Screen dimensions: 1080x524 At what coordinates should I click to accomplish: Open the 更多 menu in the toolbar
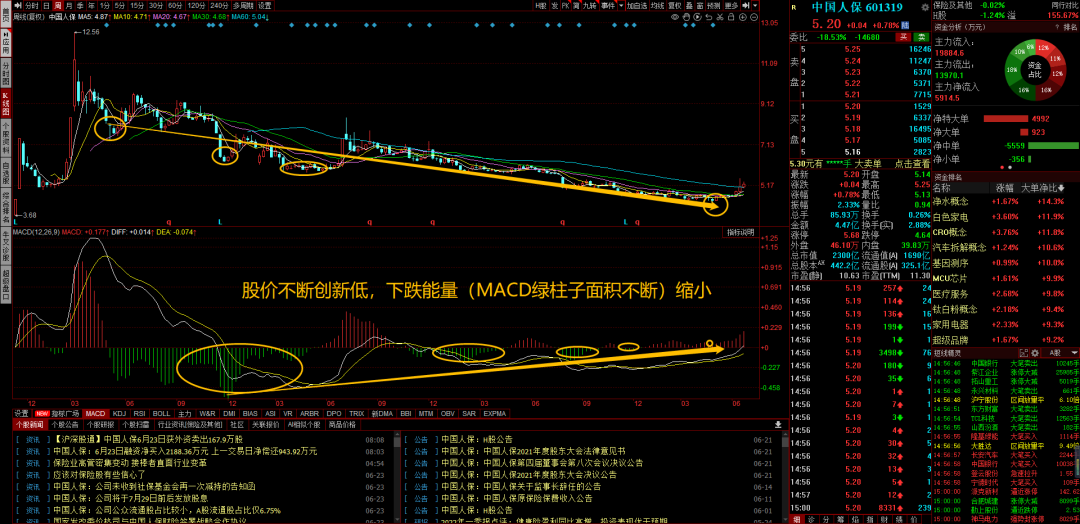point(731,6)
